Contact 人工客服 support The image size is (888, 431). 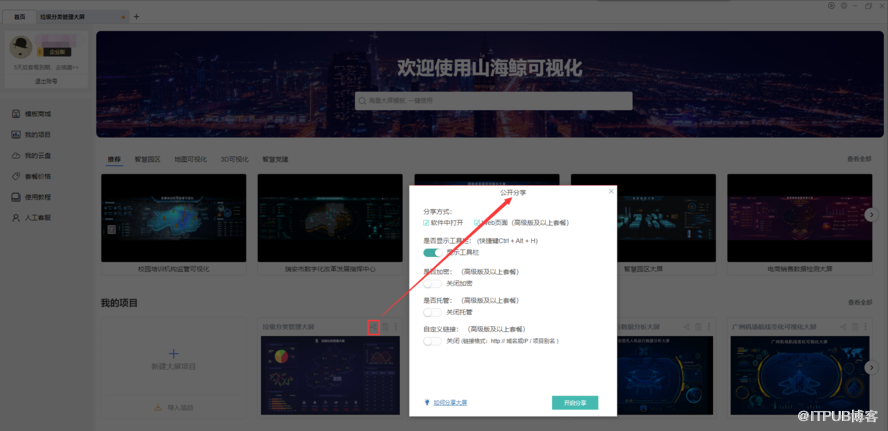tap(36, 218)
